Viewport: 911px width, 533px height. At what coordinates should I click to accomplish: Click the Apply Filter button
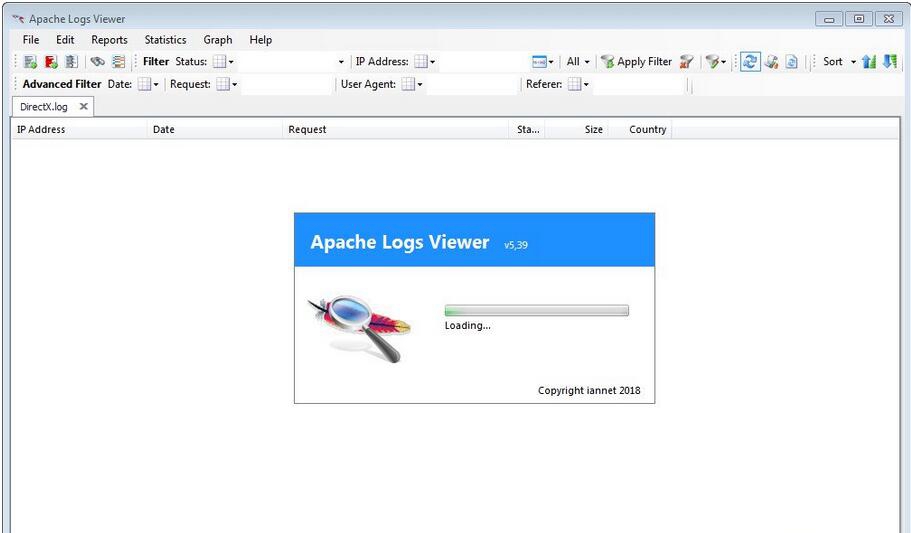pyautogui.click(x=636, y=62)
